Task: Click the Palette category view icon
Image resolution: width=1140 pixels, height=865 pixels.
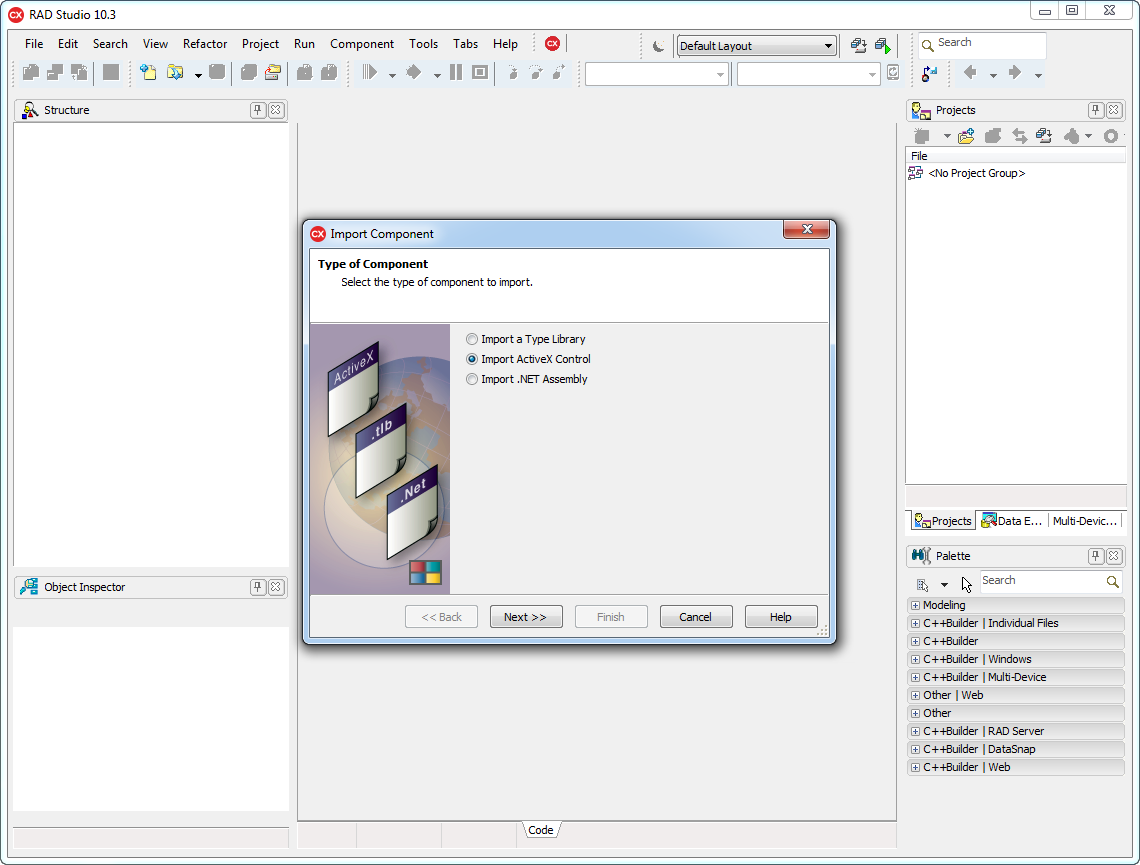Action: tap(923, 585)
